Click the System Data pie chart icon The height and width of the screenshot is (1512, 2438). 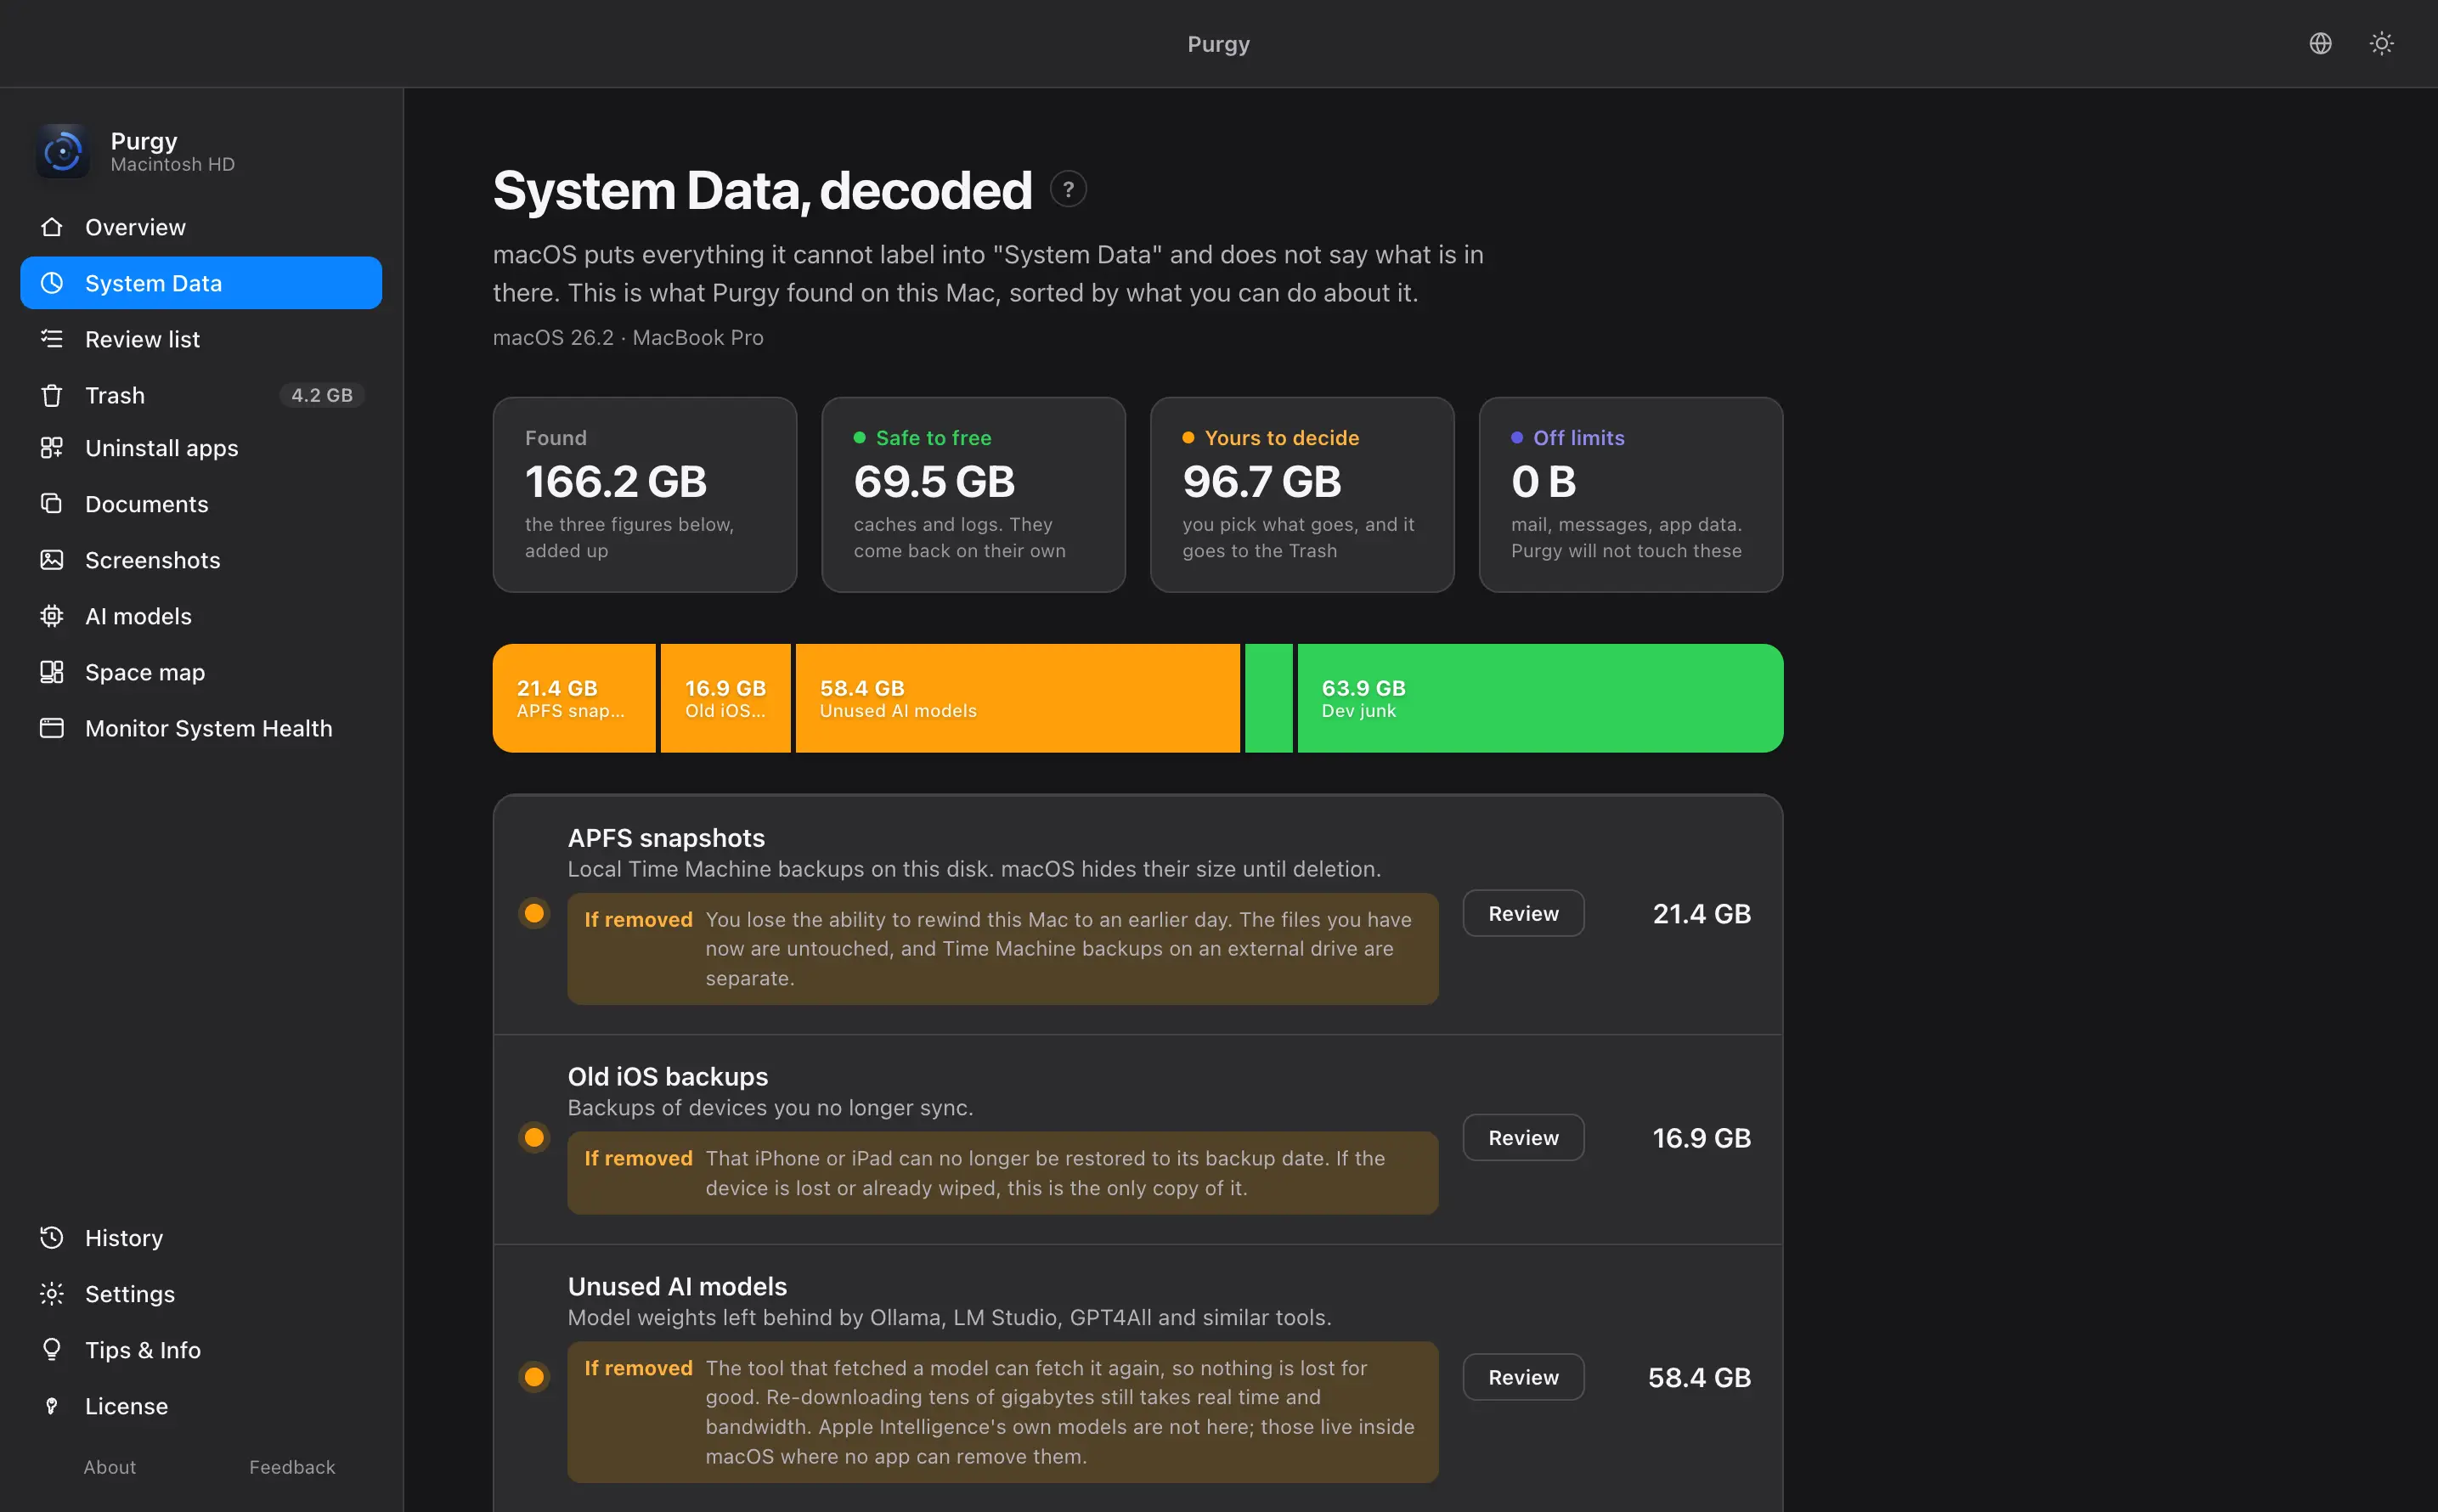coord(52,283)
